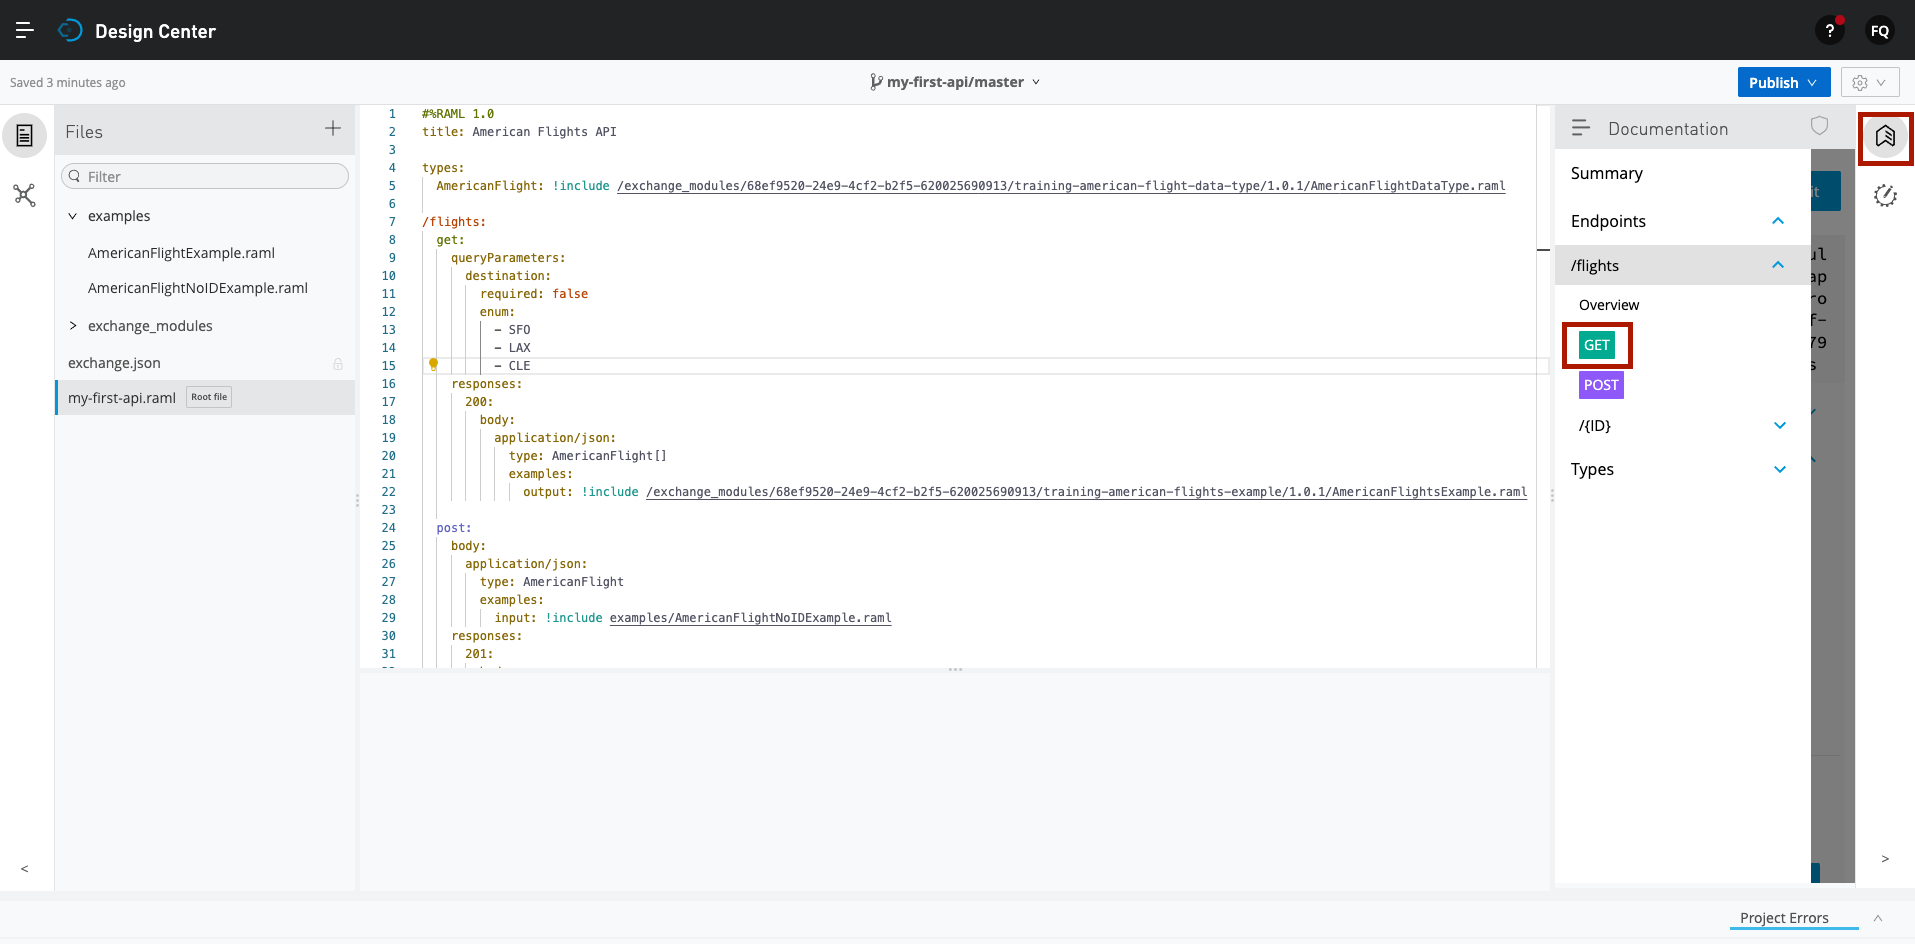The image size is (1915, 944).
Task: Add a new file with plus icon
Action: (x=333, y=128)
